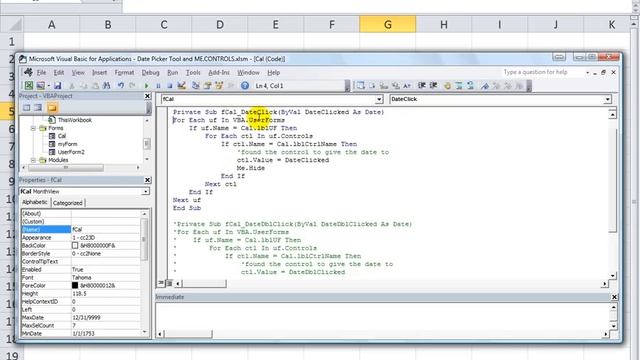Open the Insert UserForm dropdown arrow
640x360 pixels.
[x=49, y=86]
